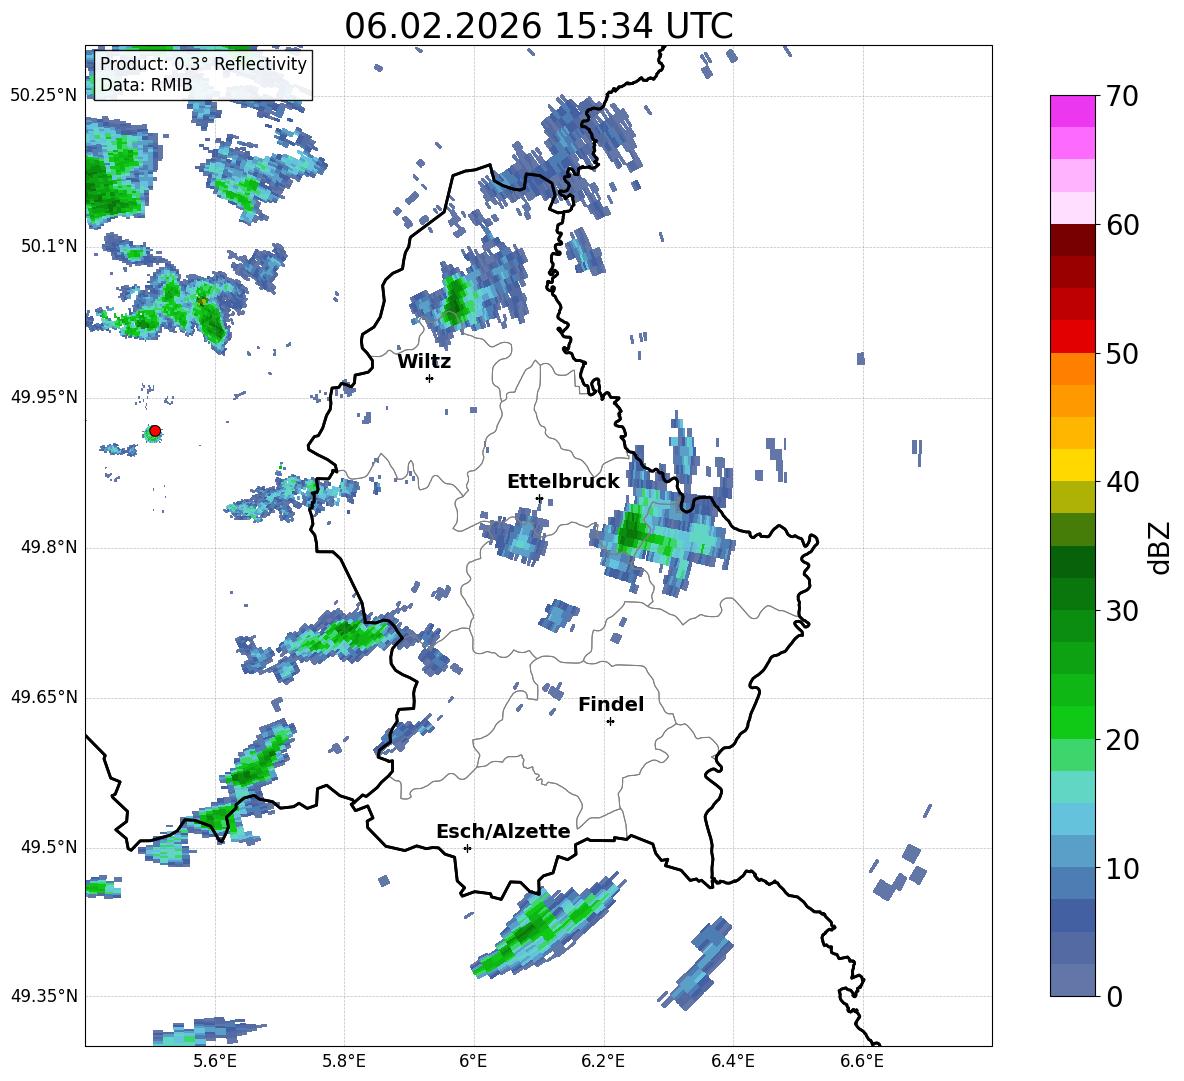Viewport: 1184px width, 1081px height.
Task: Click the 6.6°E longitude label
Action: (x=862, y=1061)
